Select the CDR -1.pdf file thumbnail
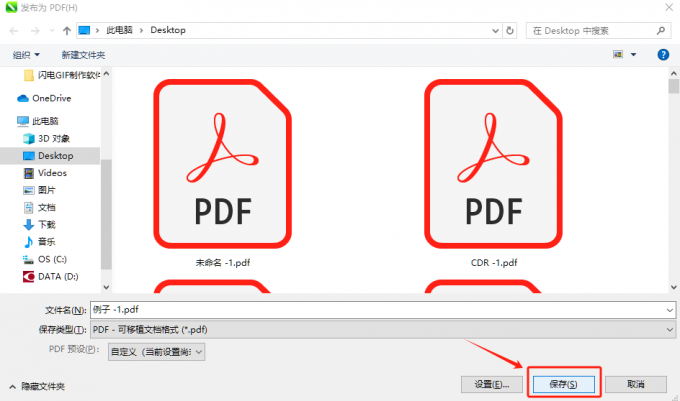 point(493,164)
